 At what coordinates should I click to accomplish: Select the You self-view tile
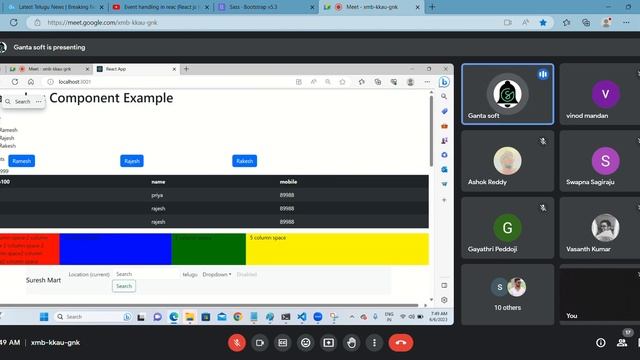(x=600, y=295)
